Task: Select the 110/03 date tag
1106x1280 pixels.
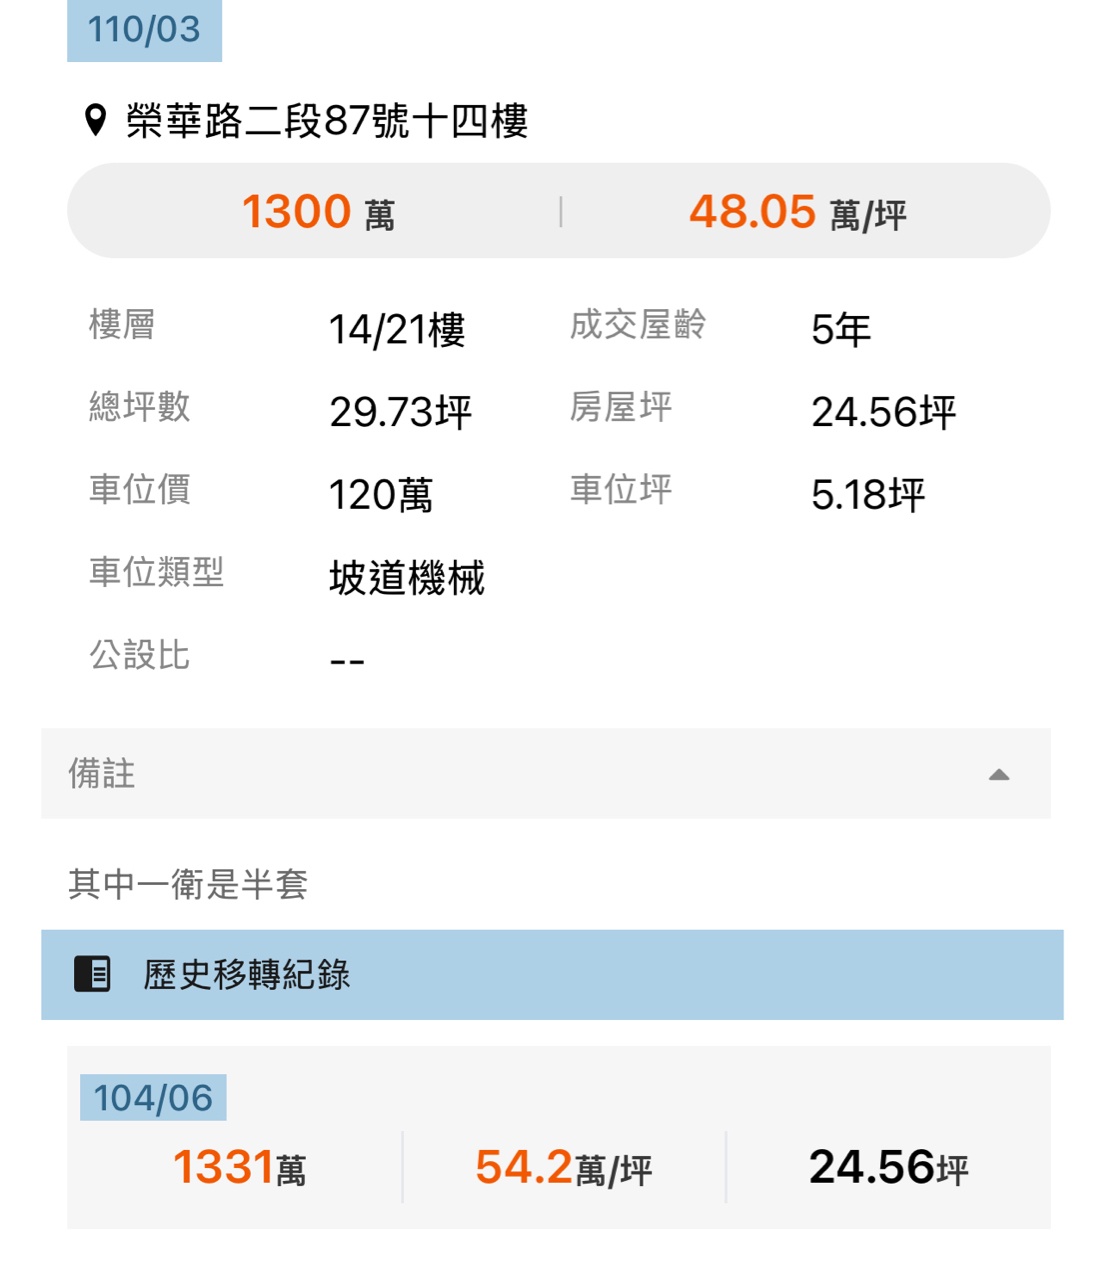Action: pyautogui.click(x=144, y=30)
